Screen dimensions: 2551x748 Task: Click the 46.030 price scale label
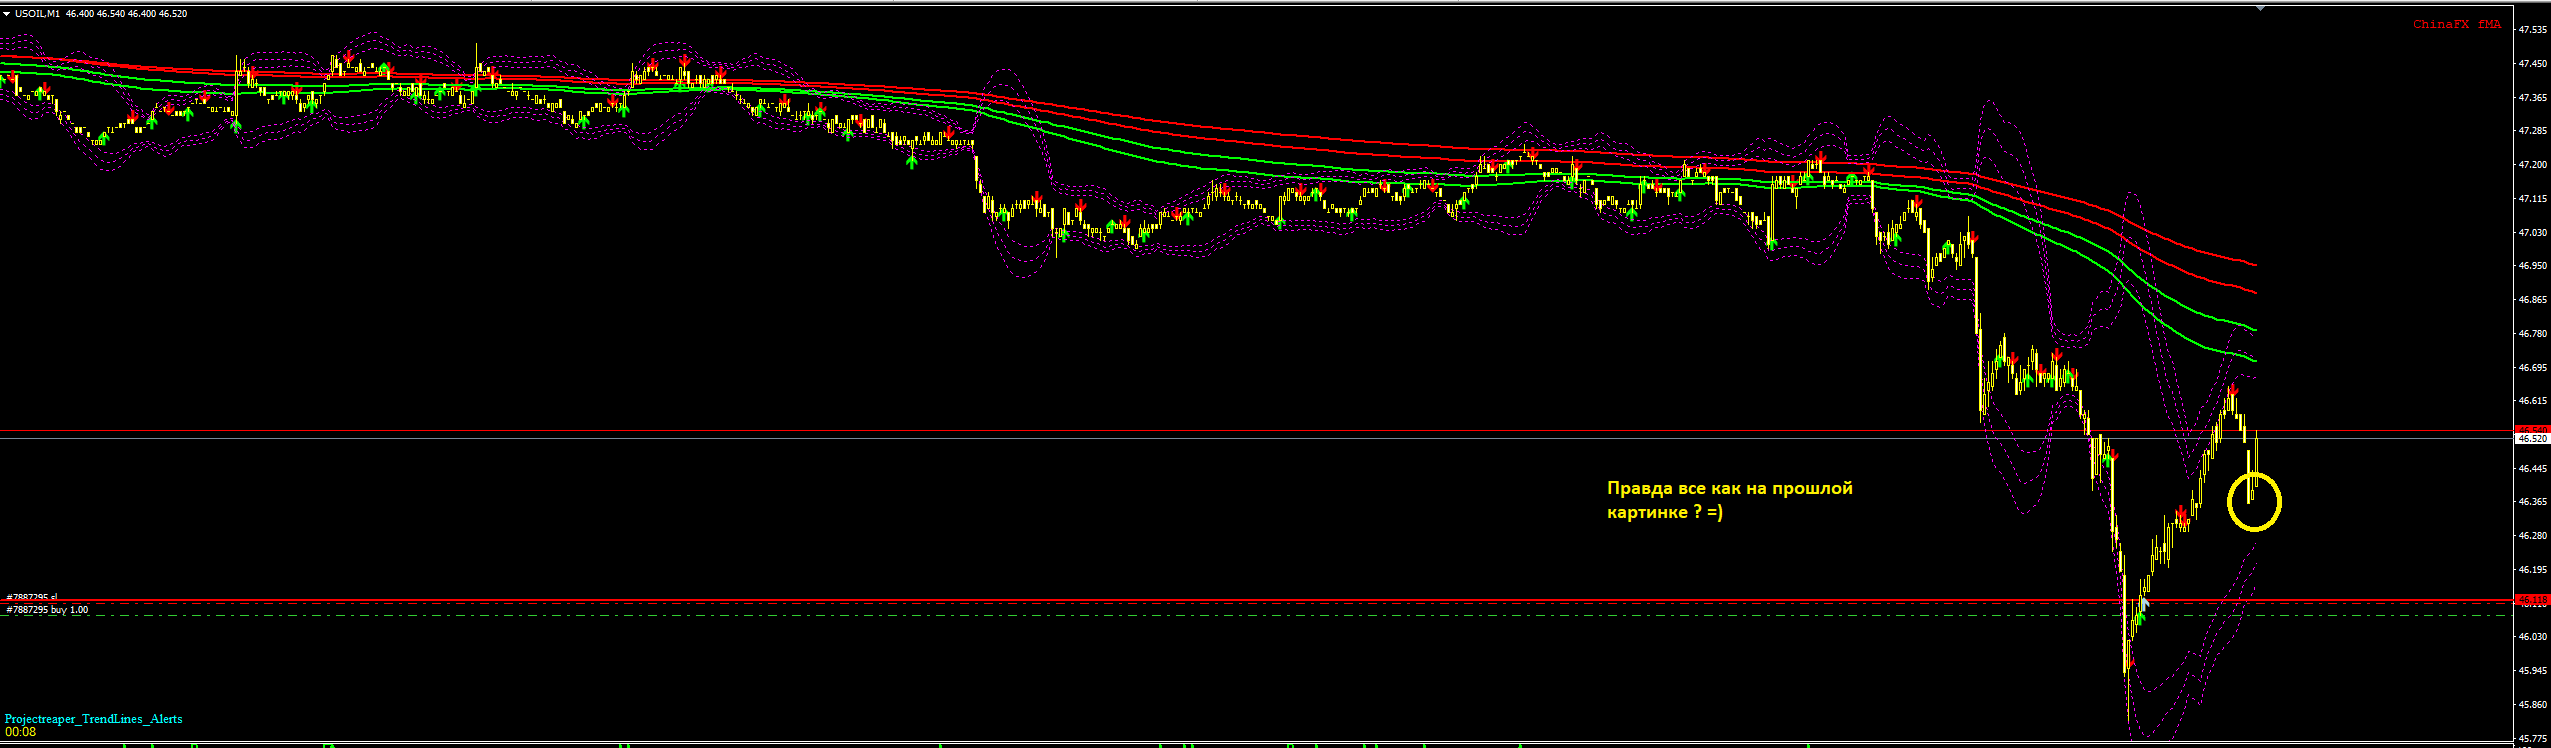2533,637
